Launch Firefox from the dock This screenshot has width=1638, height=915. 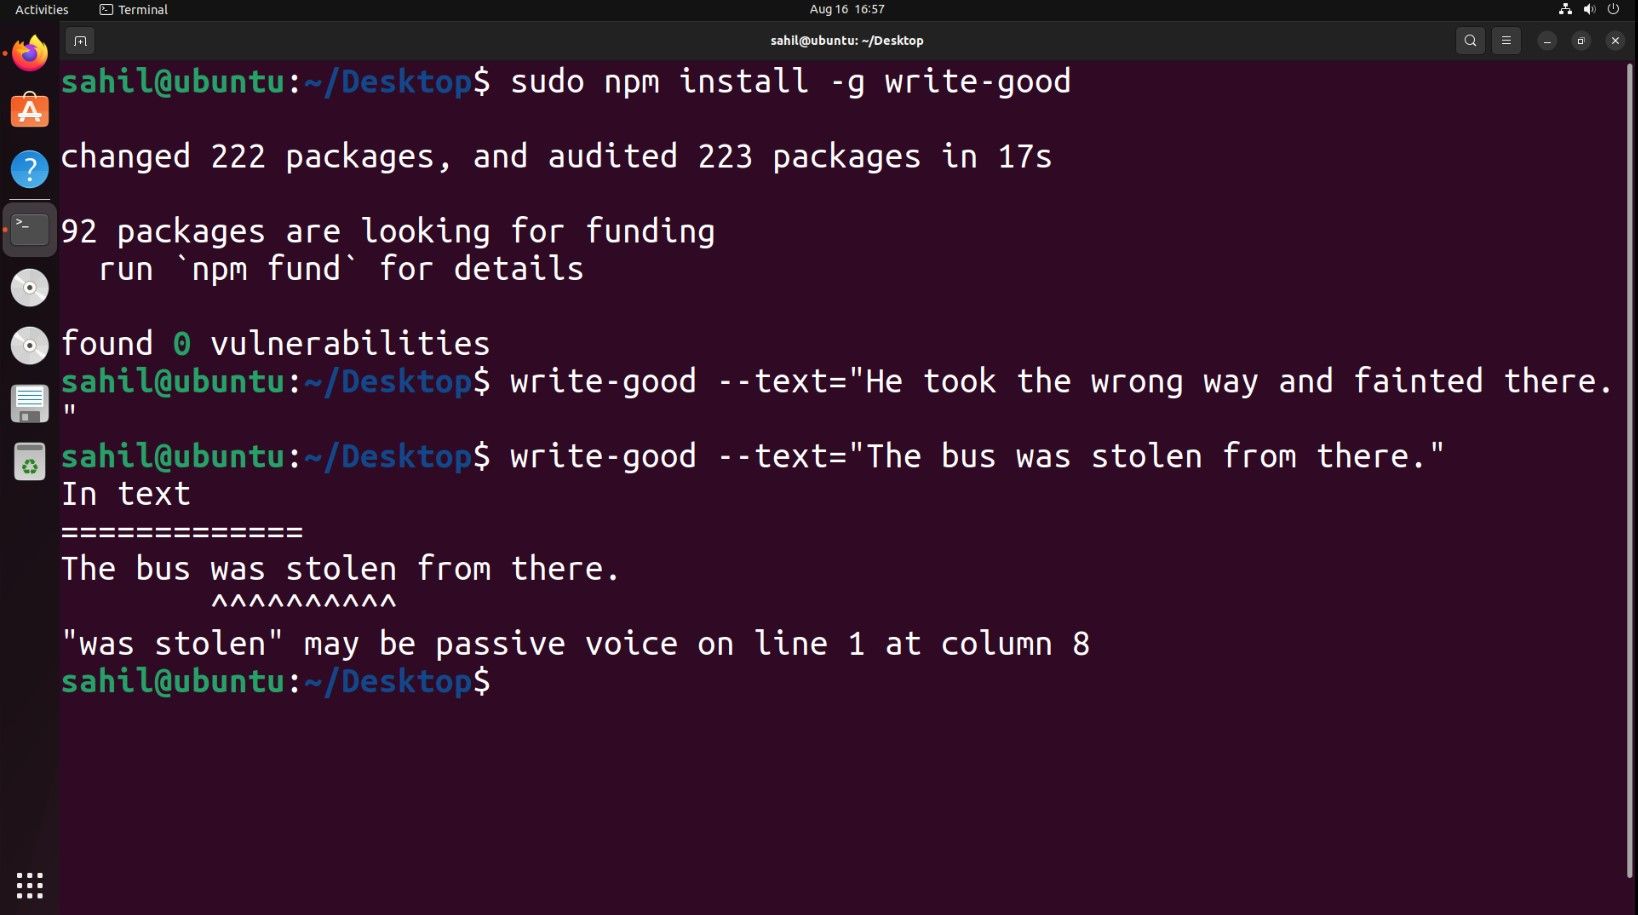[x=29, y=53]
